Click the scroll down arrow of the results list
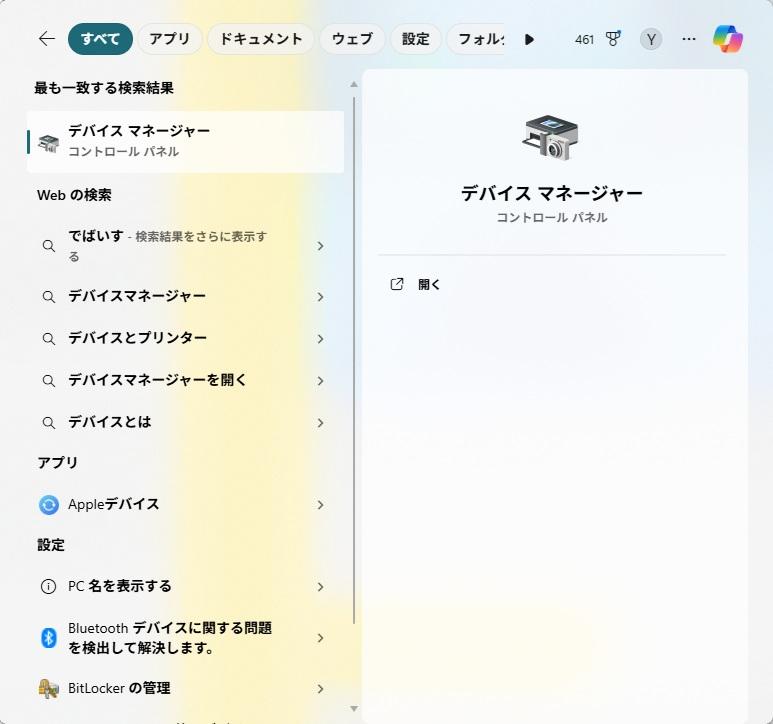The width and height of the screenshot is (773, 724). [x=354, y=709]
